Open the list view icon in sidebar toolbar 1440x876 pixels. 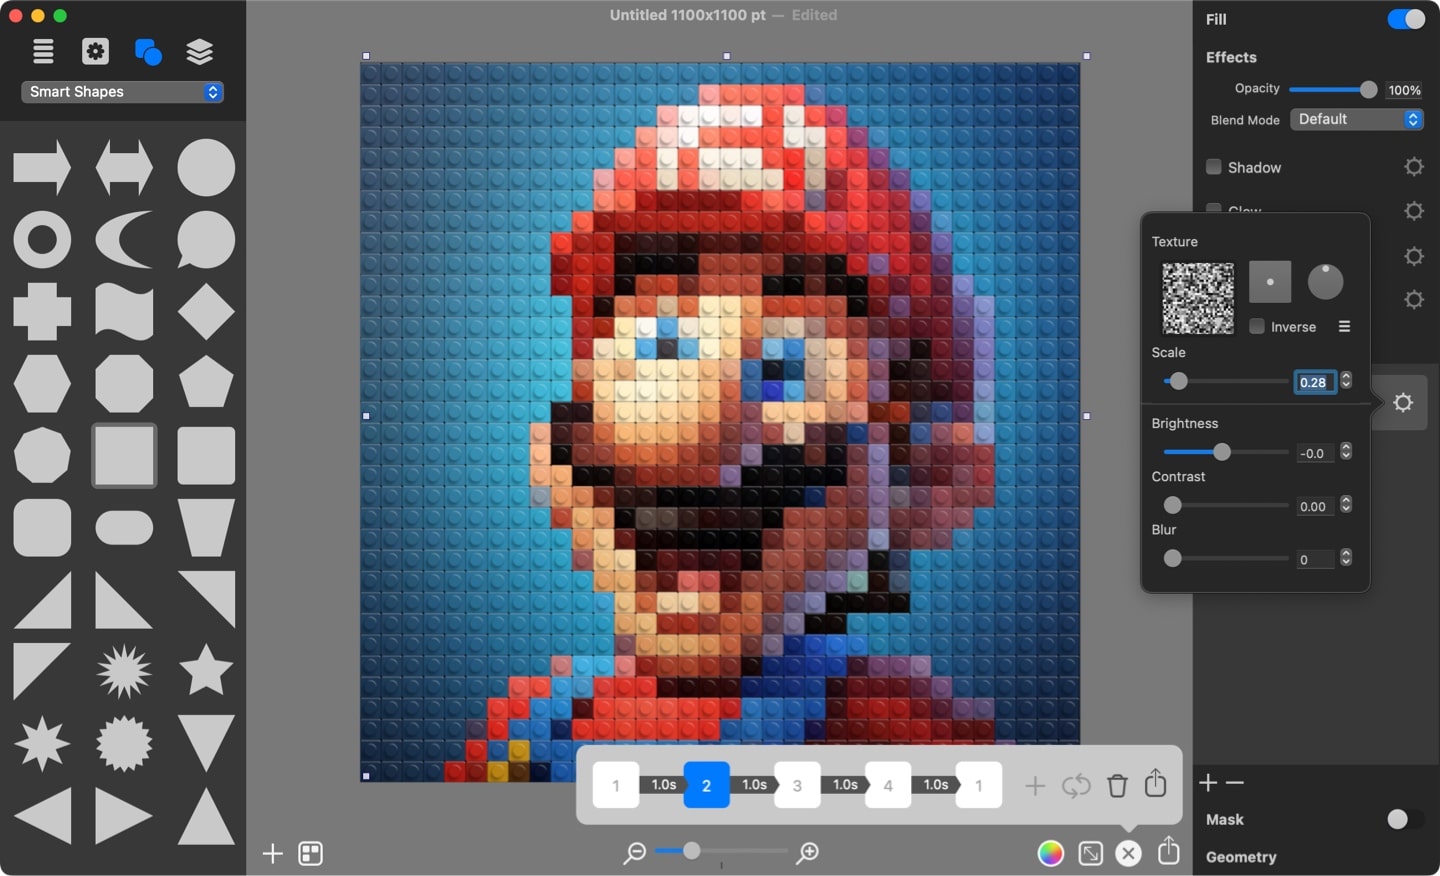coord(43,51)
